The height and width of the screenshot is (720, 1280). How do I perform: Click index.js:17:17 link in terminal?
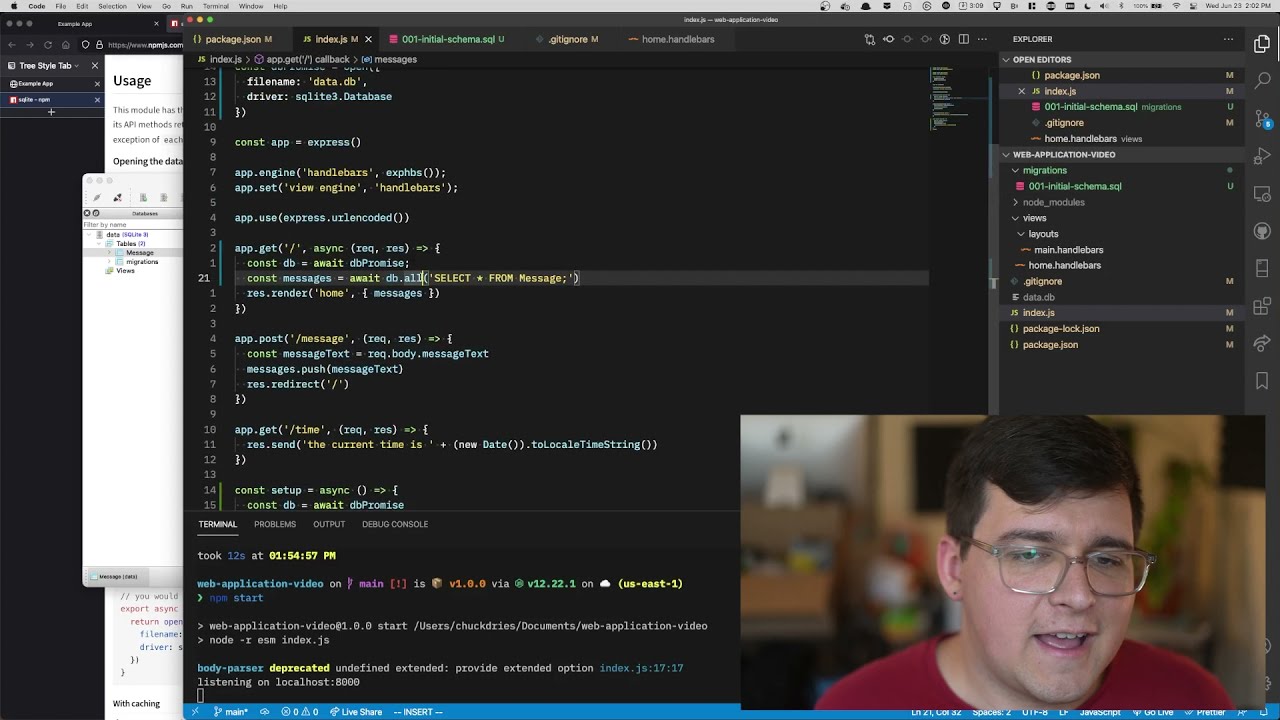[641, 668]
